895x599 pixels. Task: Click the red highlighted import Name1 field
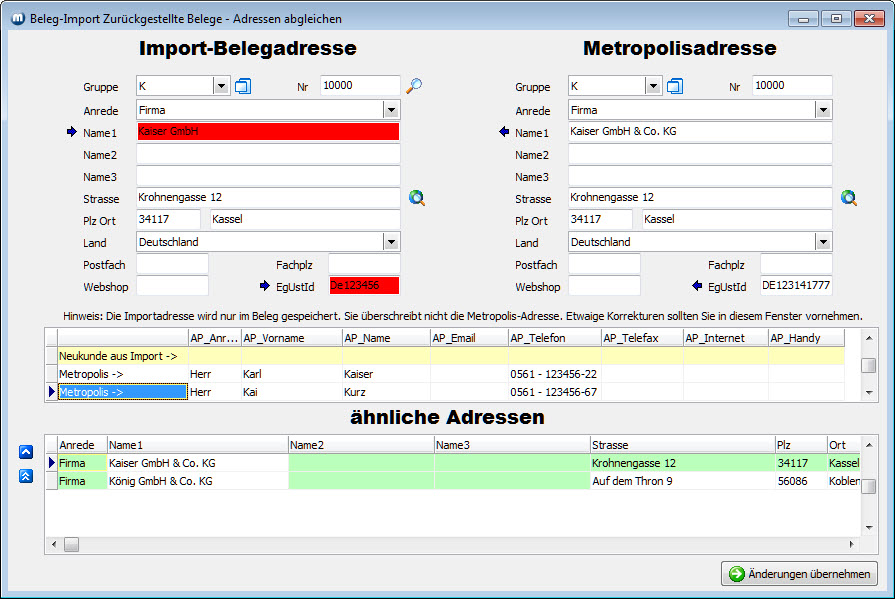(267, 132)
